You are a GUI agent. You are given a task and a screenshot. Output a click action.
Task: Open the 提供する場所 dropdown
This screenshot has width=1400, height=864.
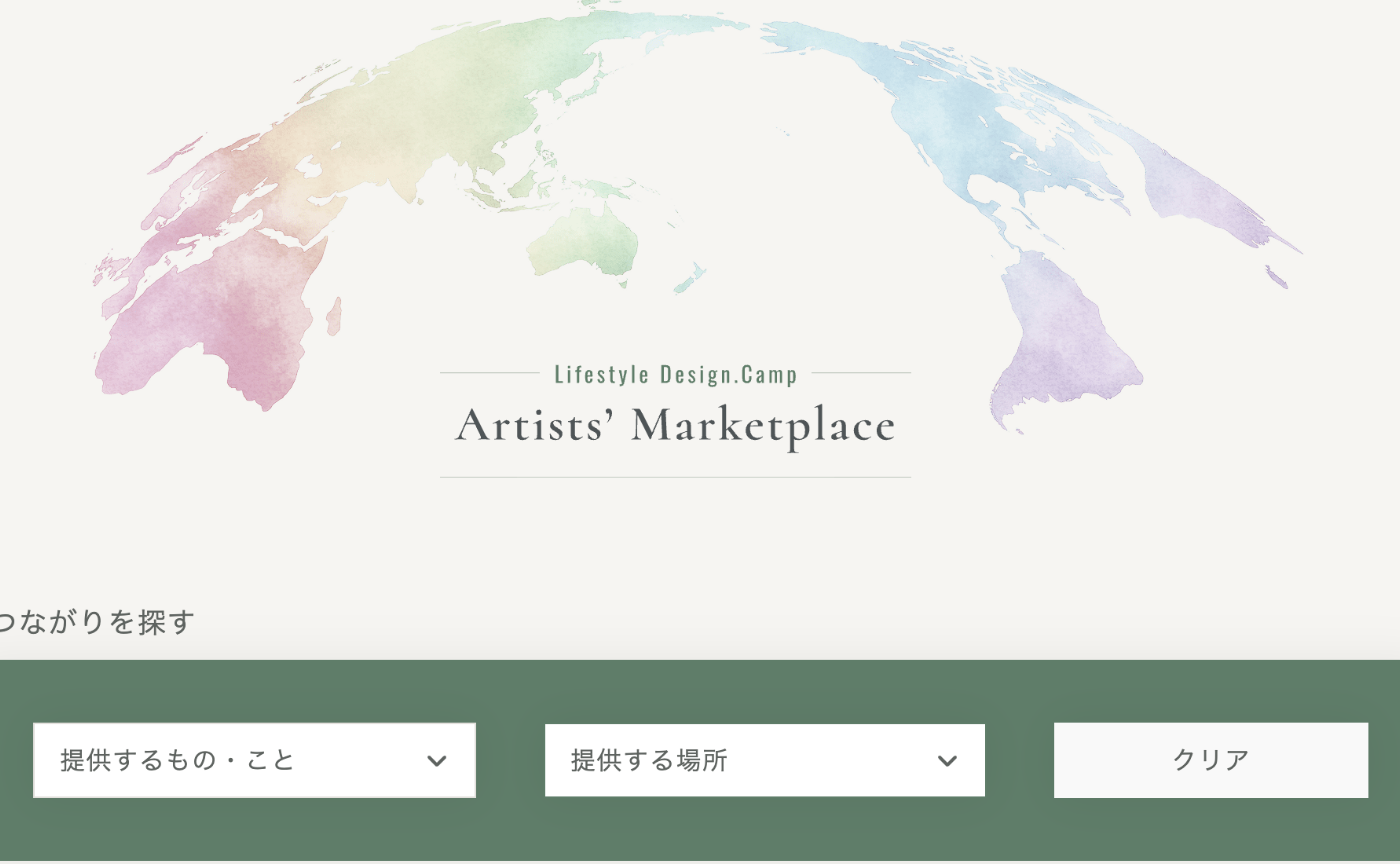(x=765, y=760)
